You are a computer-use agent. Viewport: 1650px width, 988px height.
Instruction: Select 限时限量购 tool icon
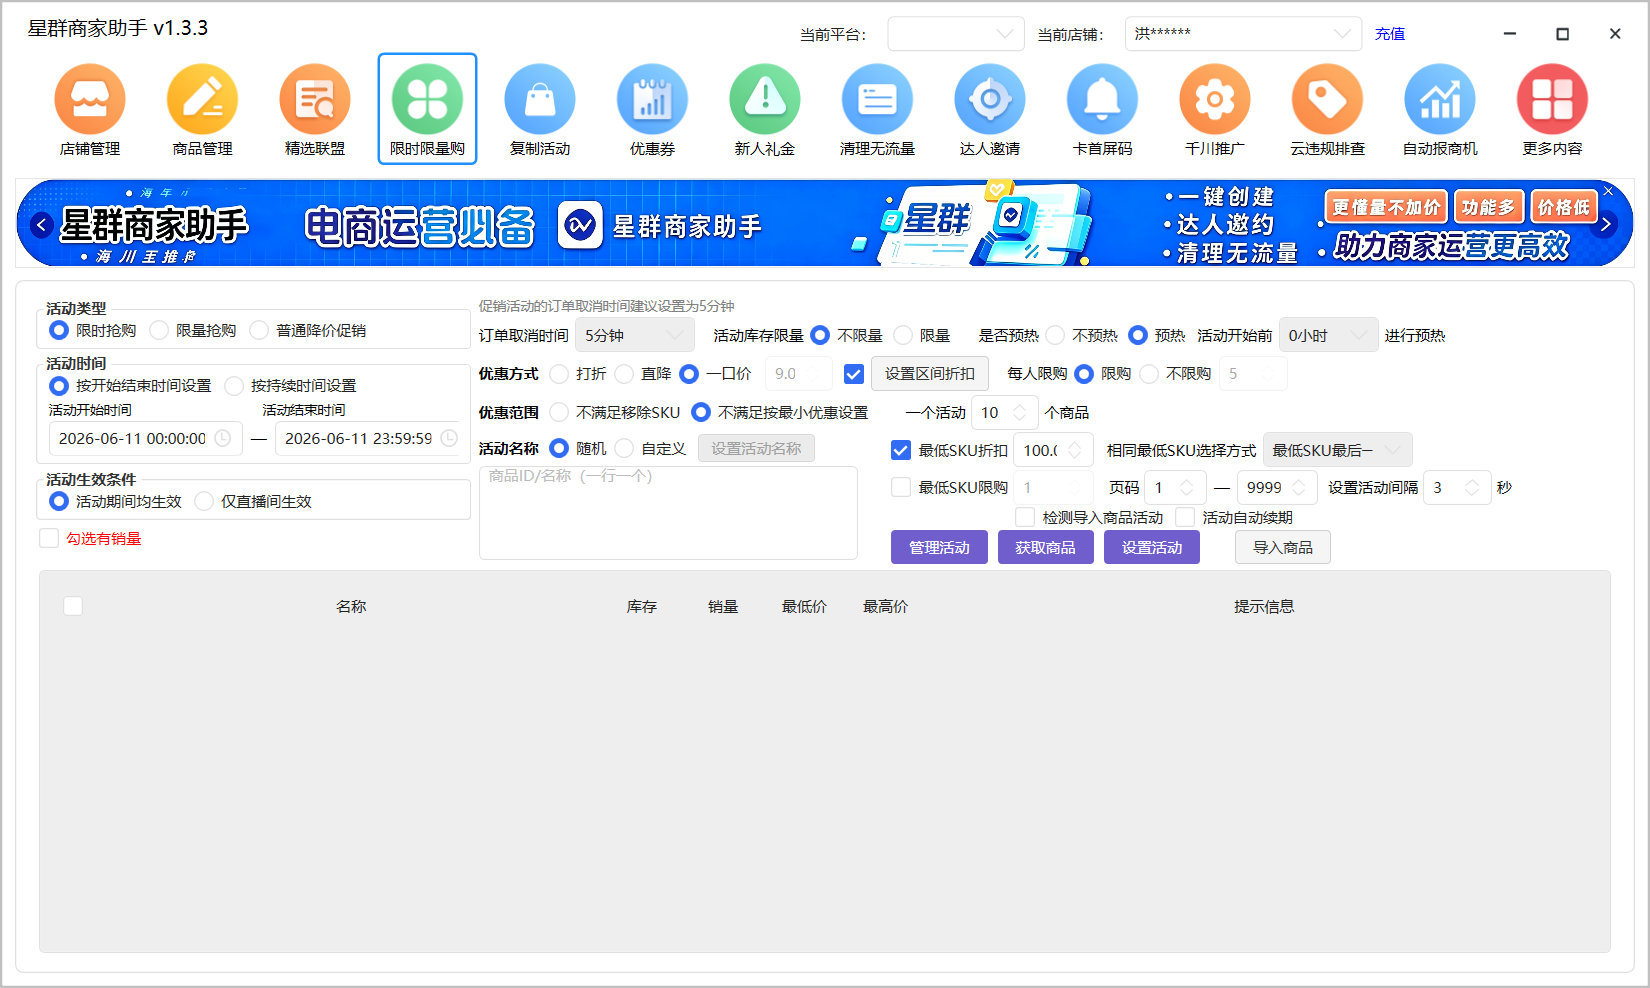tap(427, 110)
